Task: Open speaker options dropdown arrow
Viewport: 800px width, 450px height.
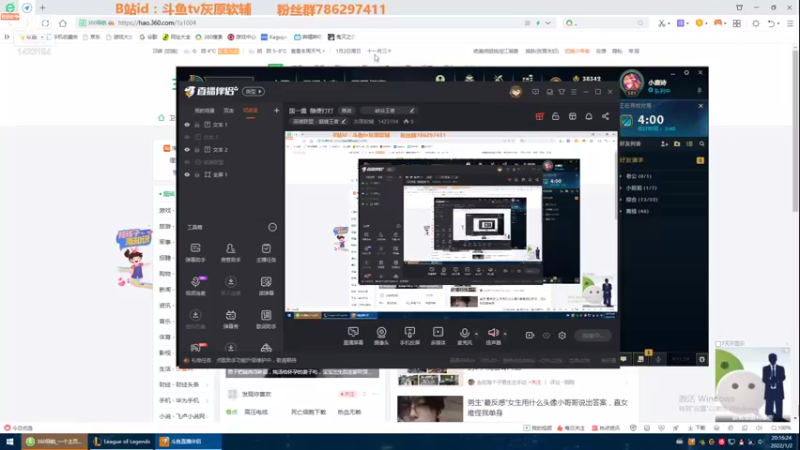Action: coord(505,334)
